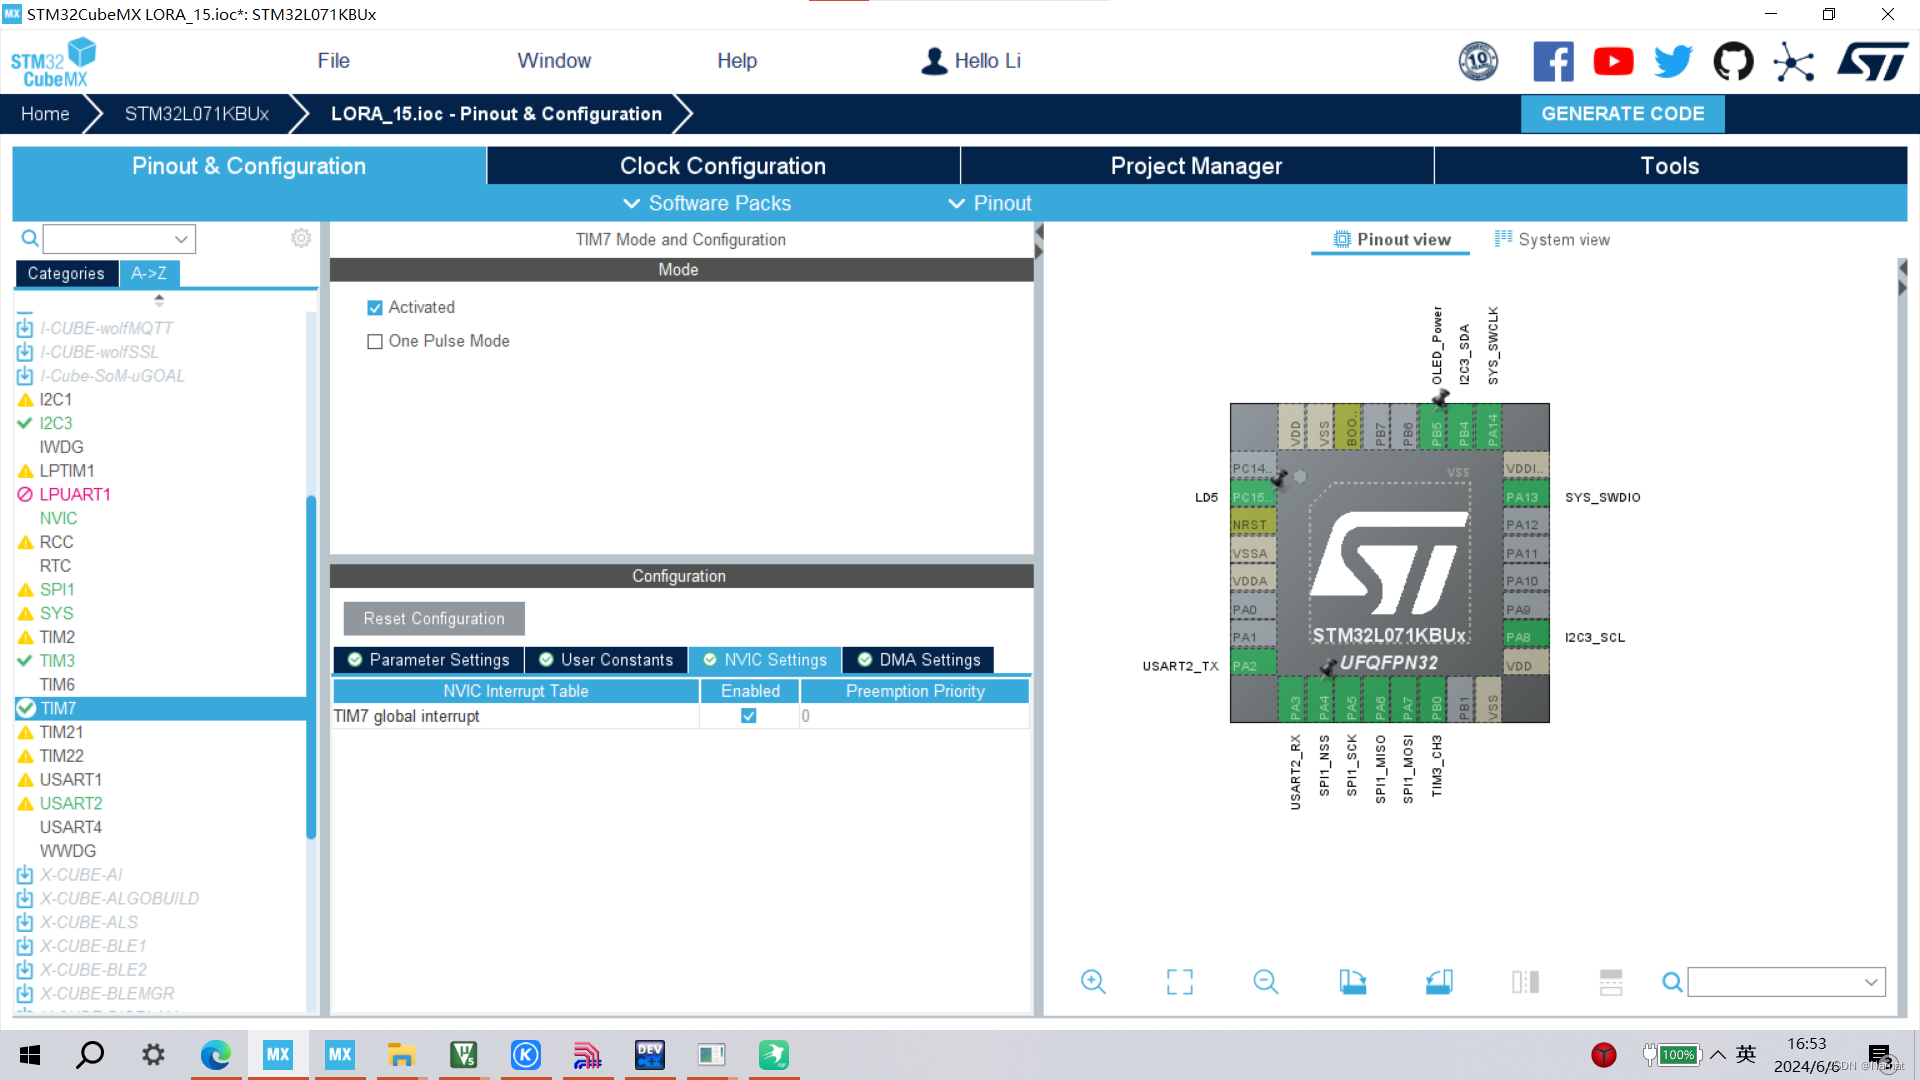Switch to Tools tab
This screenshot has height=1080, width=1920.
[1670, 166]
